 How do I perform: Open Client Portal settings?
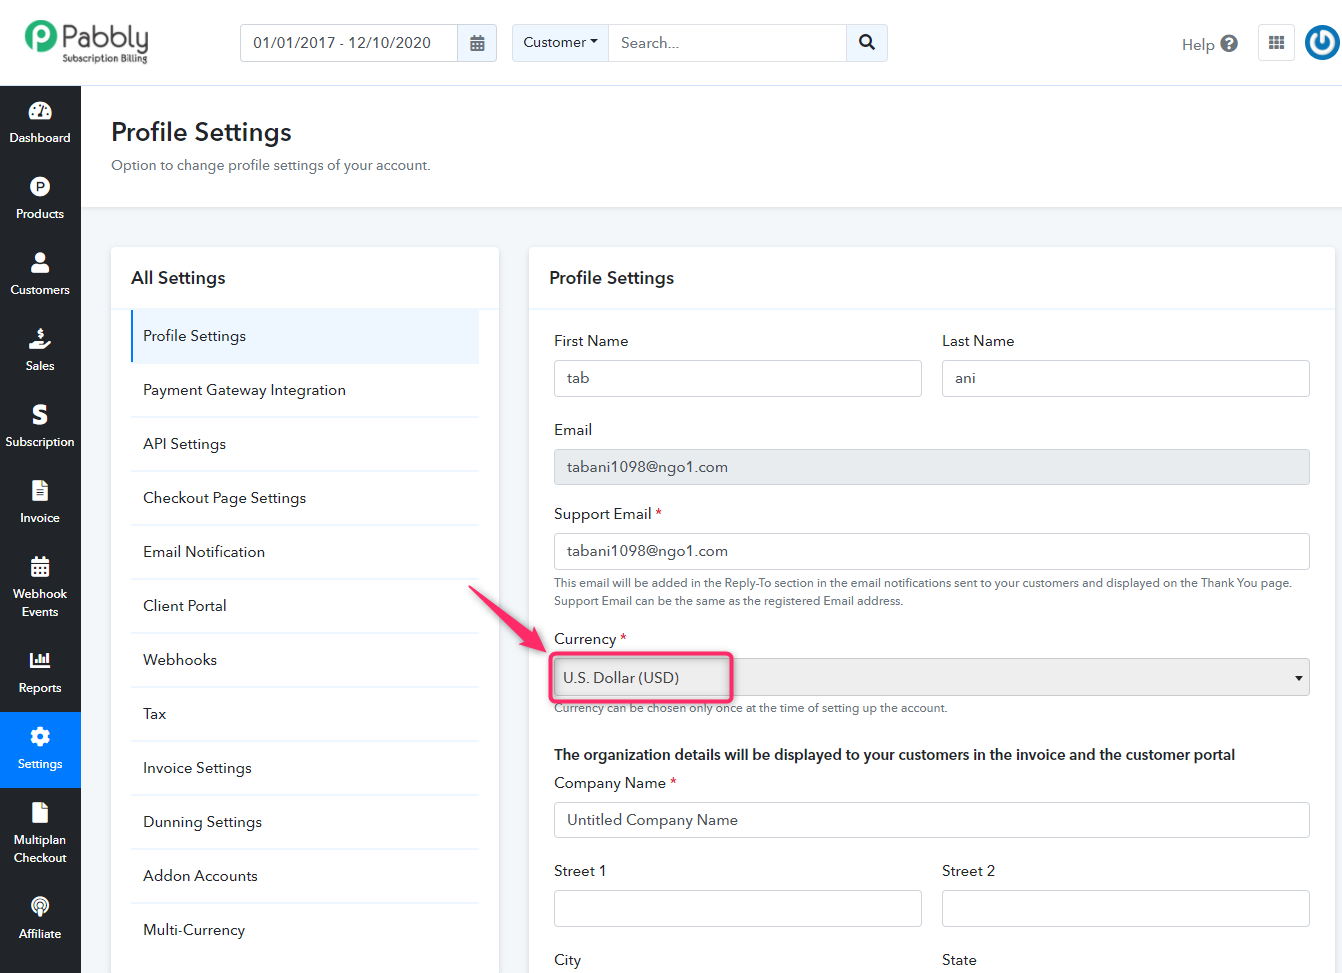(305, 606)
